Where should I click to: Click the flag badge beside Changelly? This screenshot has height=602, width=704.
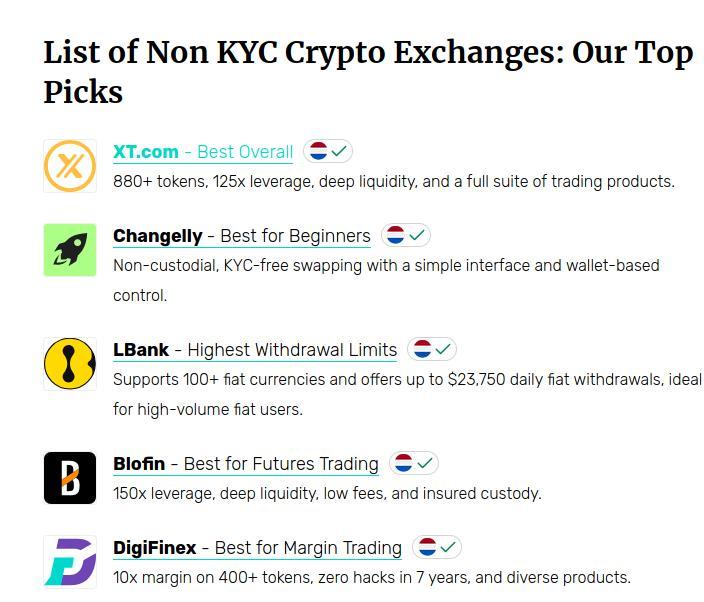pos(406,235)
